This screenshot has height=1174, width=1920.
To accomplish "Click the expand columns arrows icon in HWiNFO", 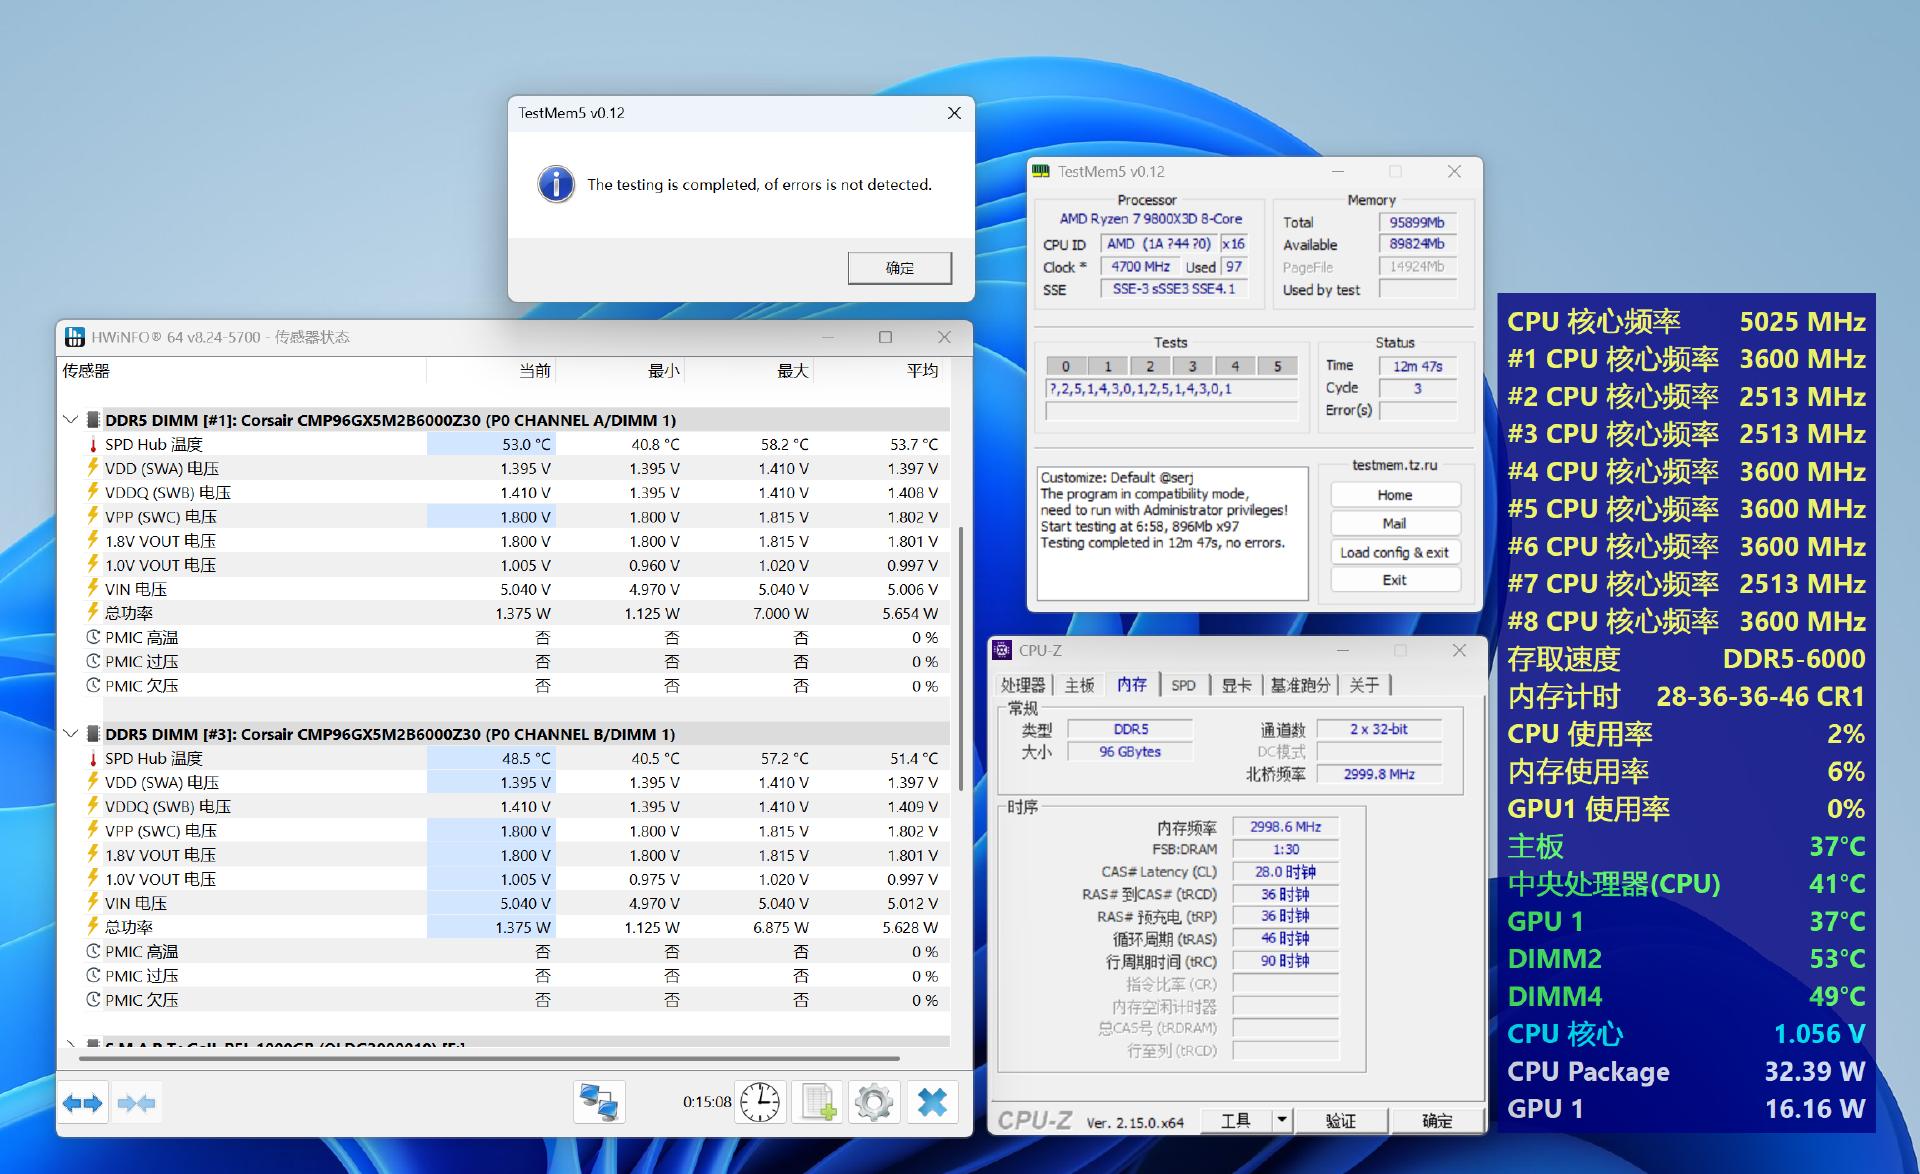I will tap(82, 1103).
